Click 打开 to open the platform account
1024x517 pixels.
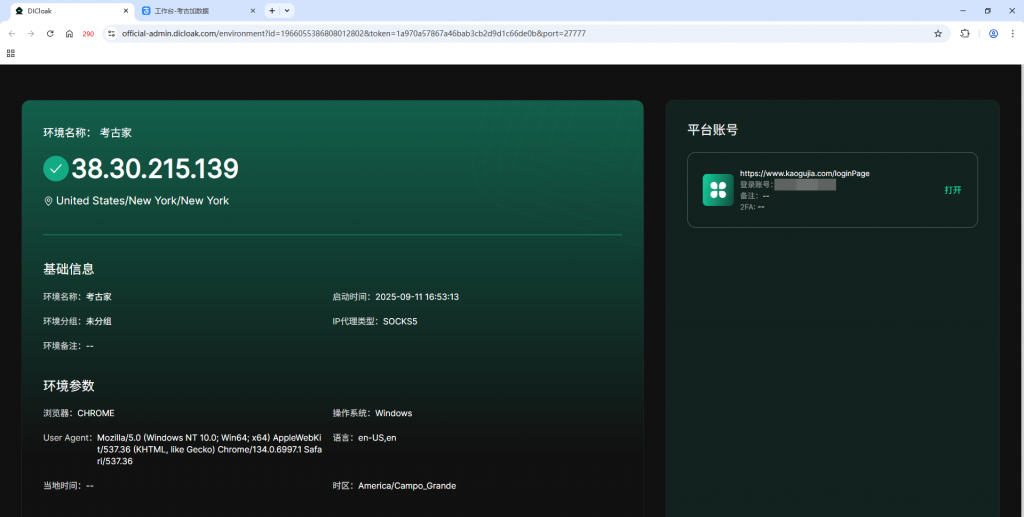(952, 190)
